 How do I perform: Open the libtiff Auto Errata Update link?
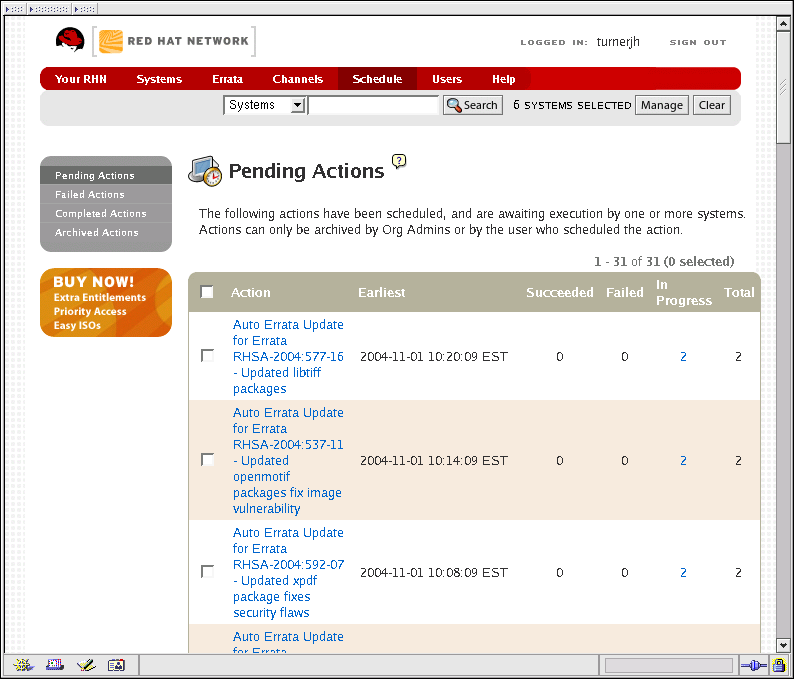(288, 356)
